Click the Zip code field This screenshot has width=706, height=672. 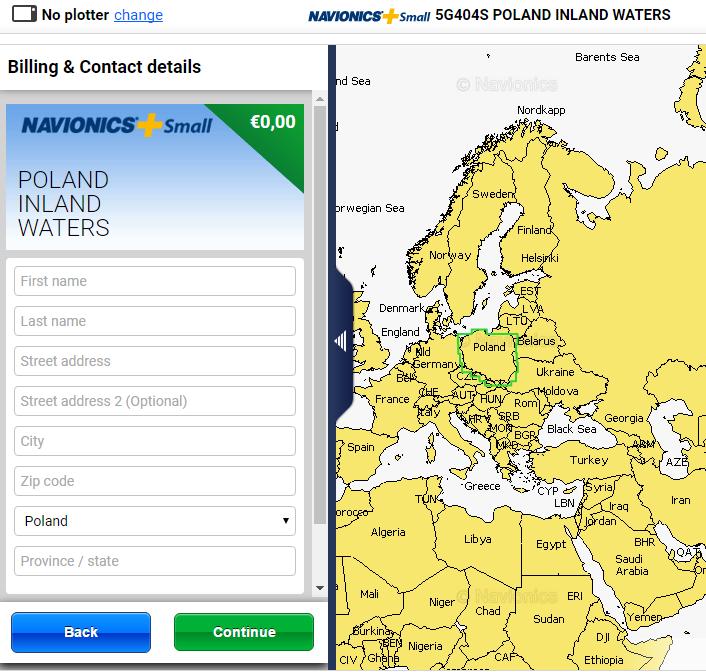coord(155,481)
